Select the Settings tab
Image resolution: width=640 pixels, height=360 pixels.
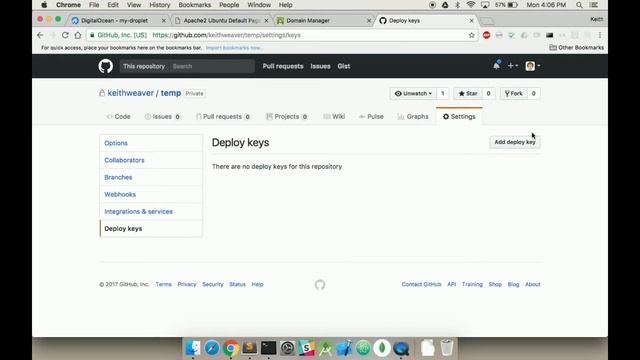[459, 116]
